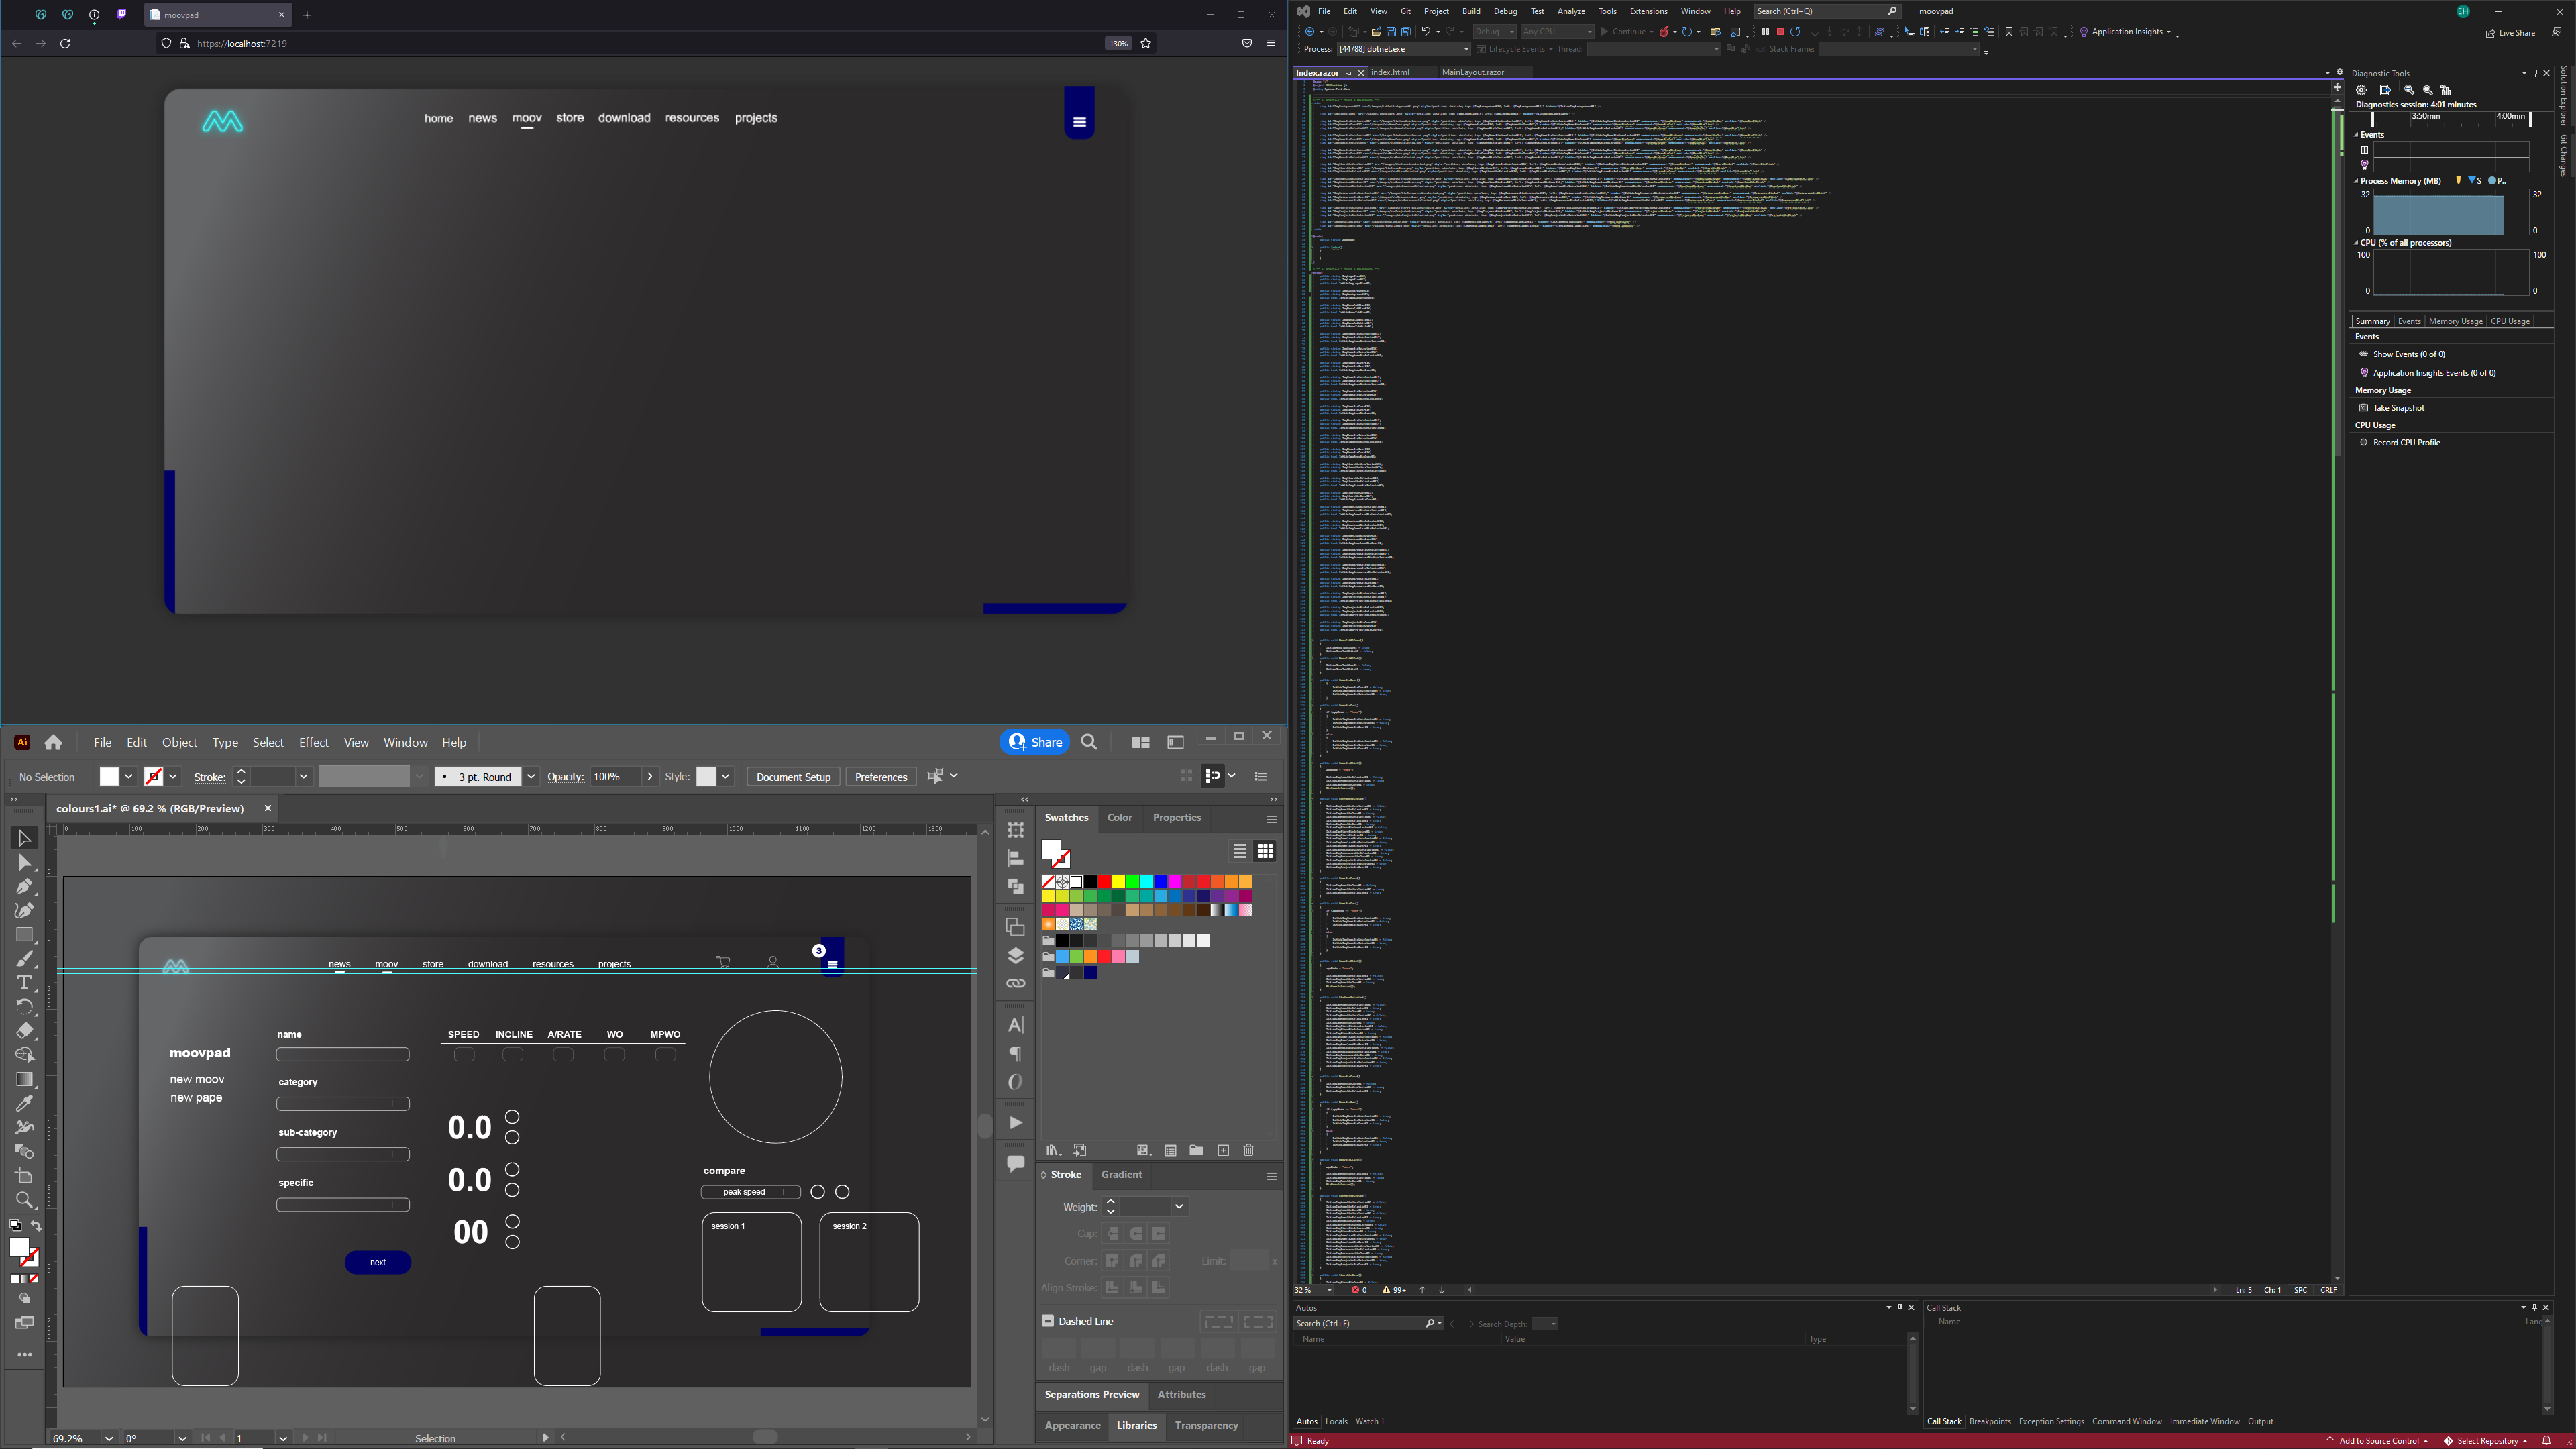Click Take Snapshot in Diagnostic Tools
This screenshot has height=1449, width=2576.
[x=2398, y=408]
